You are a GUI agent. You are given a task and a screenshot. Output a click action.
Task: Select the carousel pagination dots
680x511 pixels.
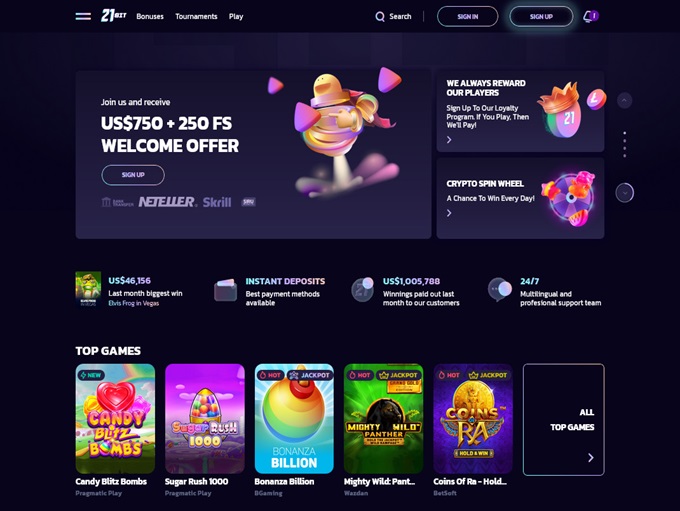coord(624,144)
